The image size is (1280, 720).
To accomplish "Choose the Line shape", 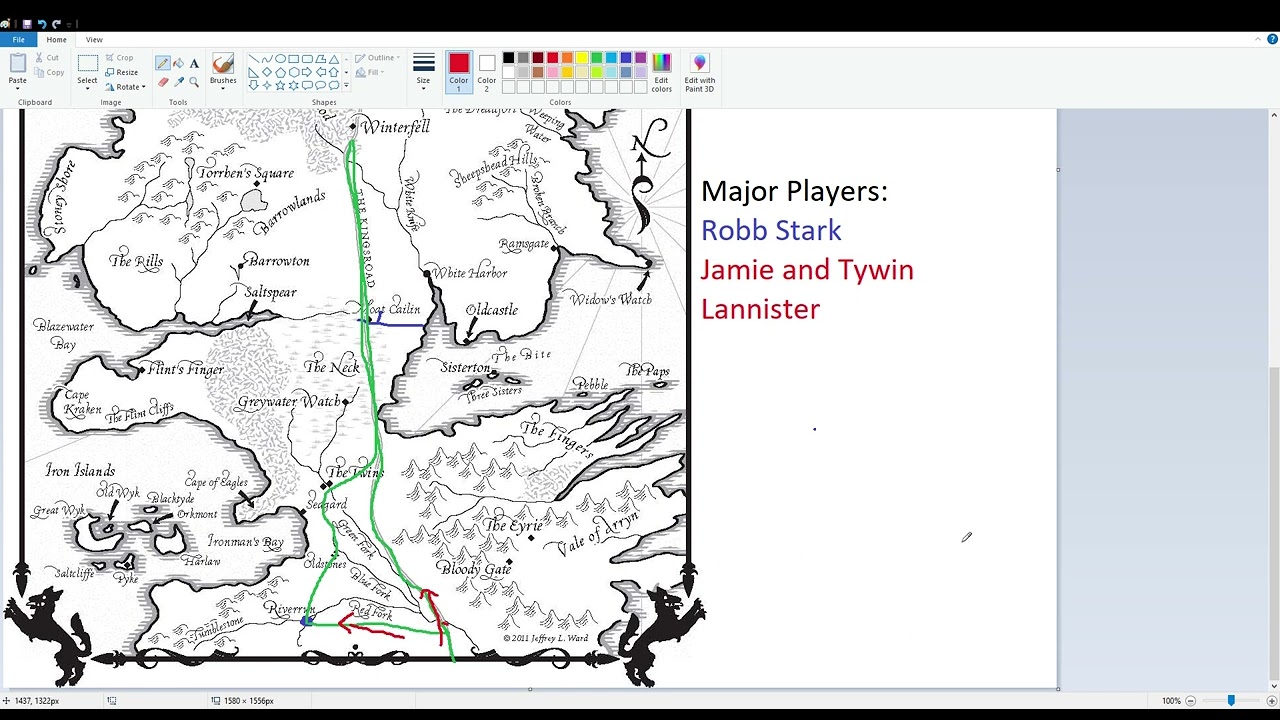I will [x=254, y=59].
